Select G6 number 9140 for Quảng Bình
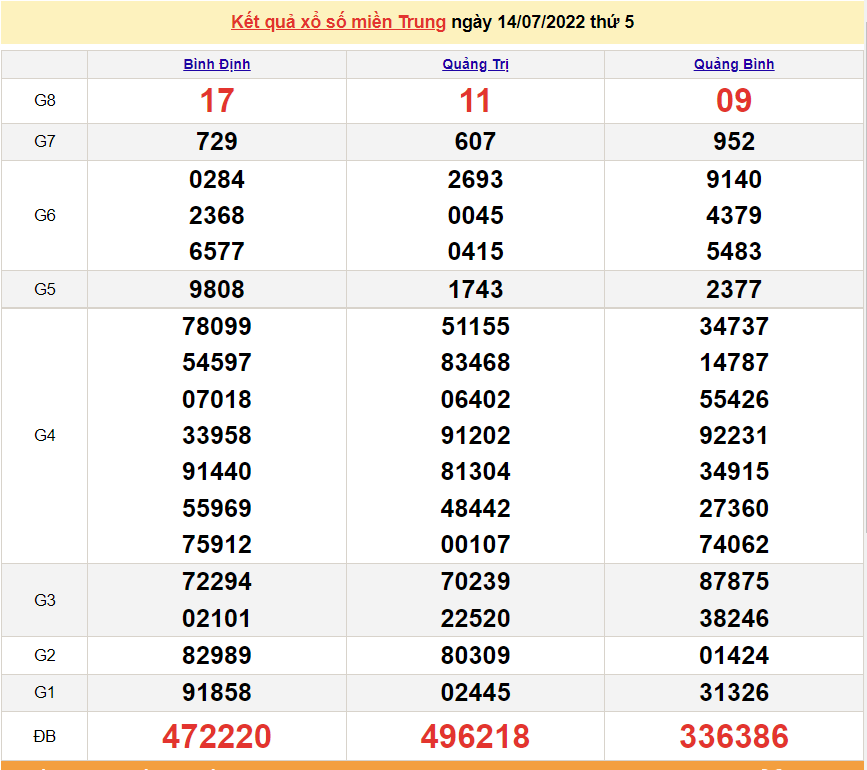This screenshot has width=867, height=770. pyautogui.click(x=734, y=180)
